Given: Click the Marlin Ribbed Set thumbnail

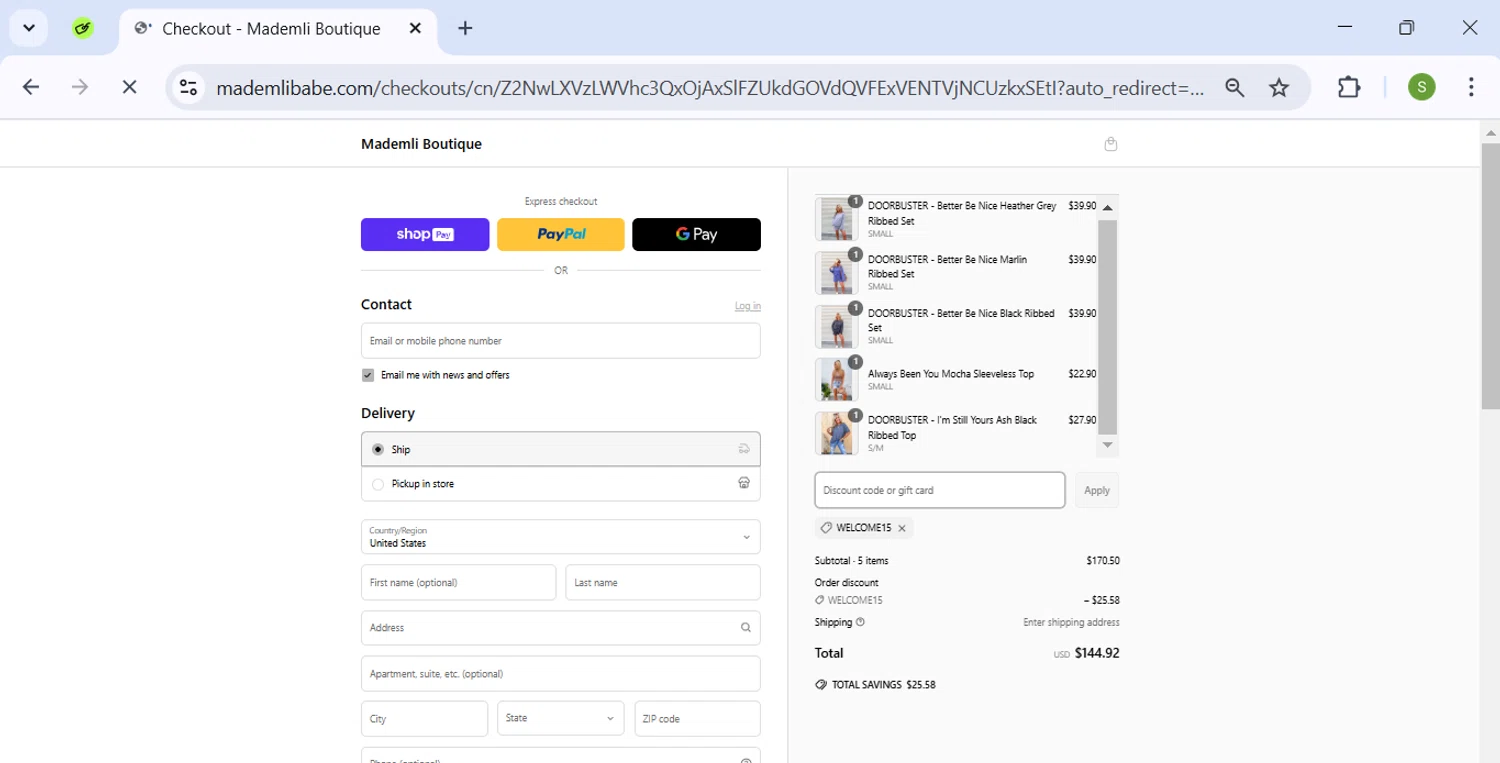Looking at the screenshot, I should [837, 272].
